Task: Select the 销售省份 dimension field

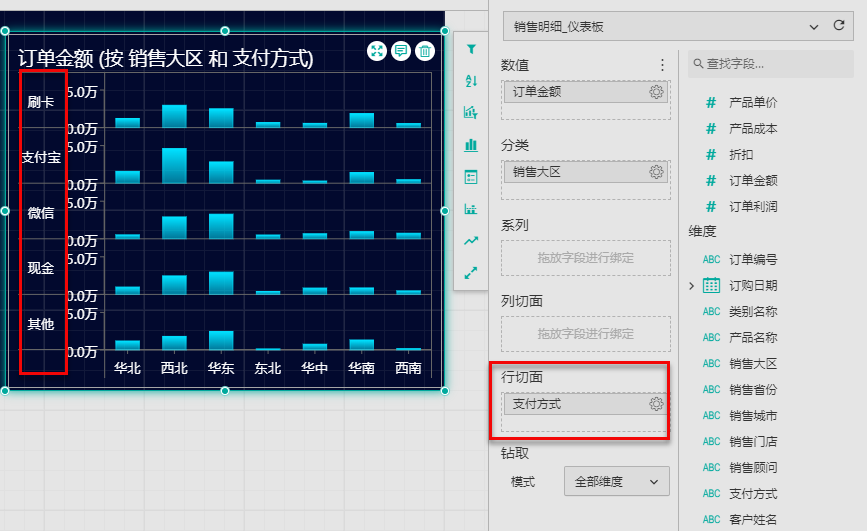Action: 753,390
